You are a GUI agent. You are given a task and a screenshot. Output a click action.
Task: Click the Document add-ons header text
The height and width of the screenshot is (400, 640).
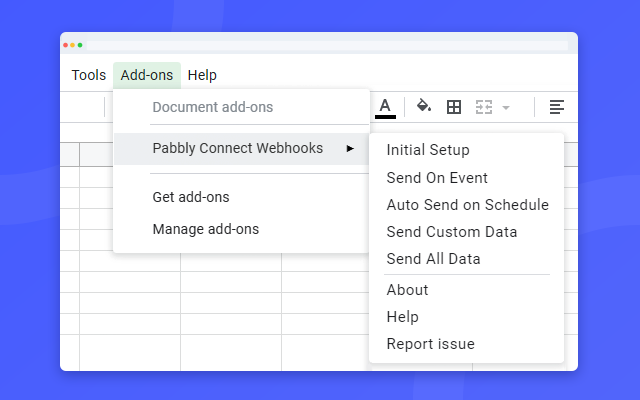point(213,107)
